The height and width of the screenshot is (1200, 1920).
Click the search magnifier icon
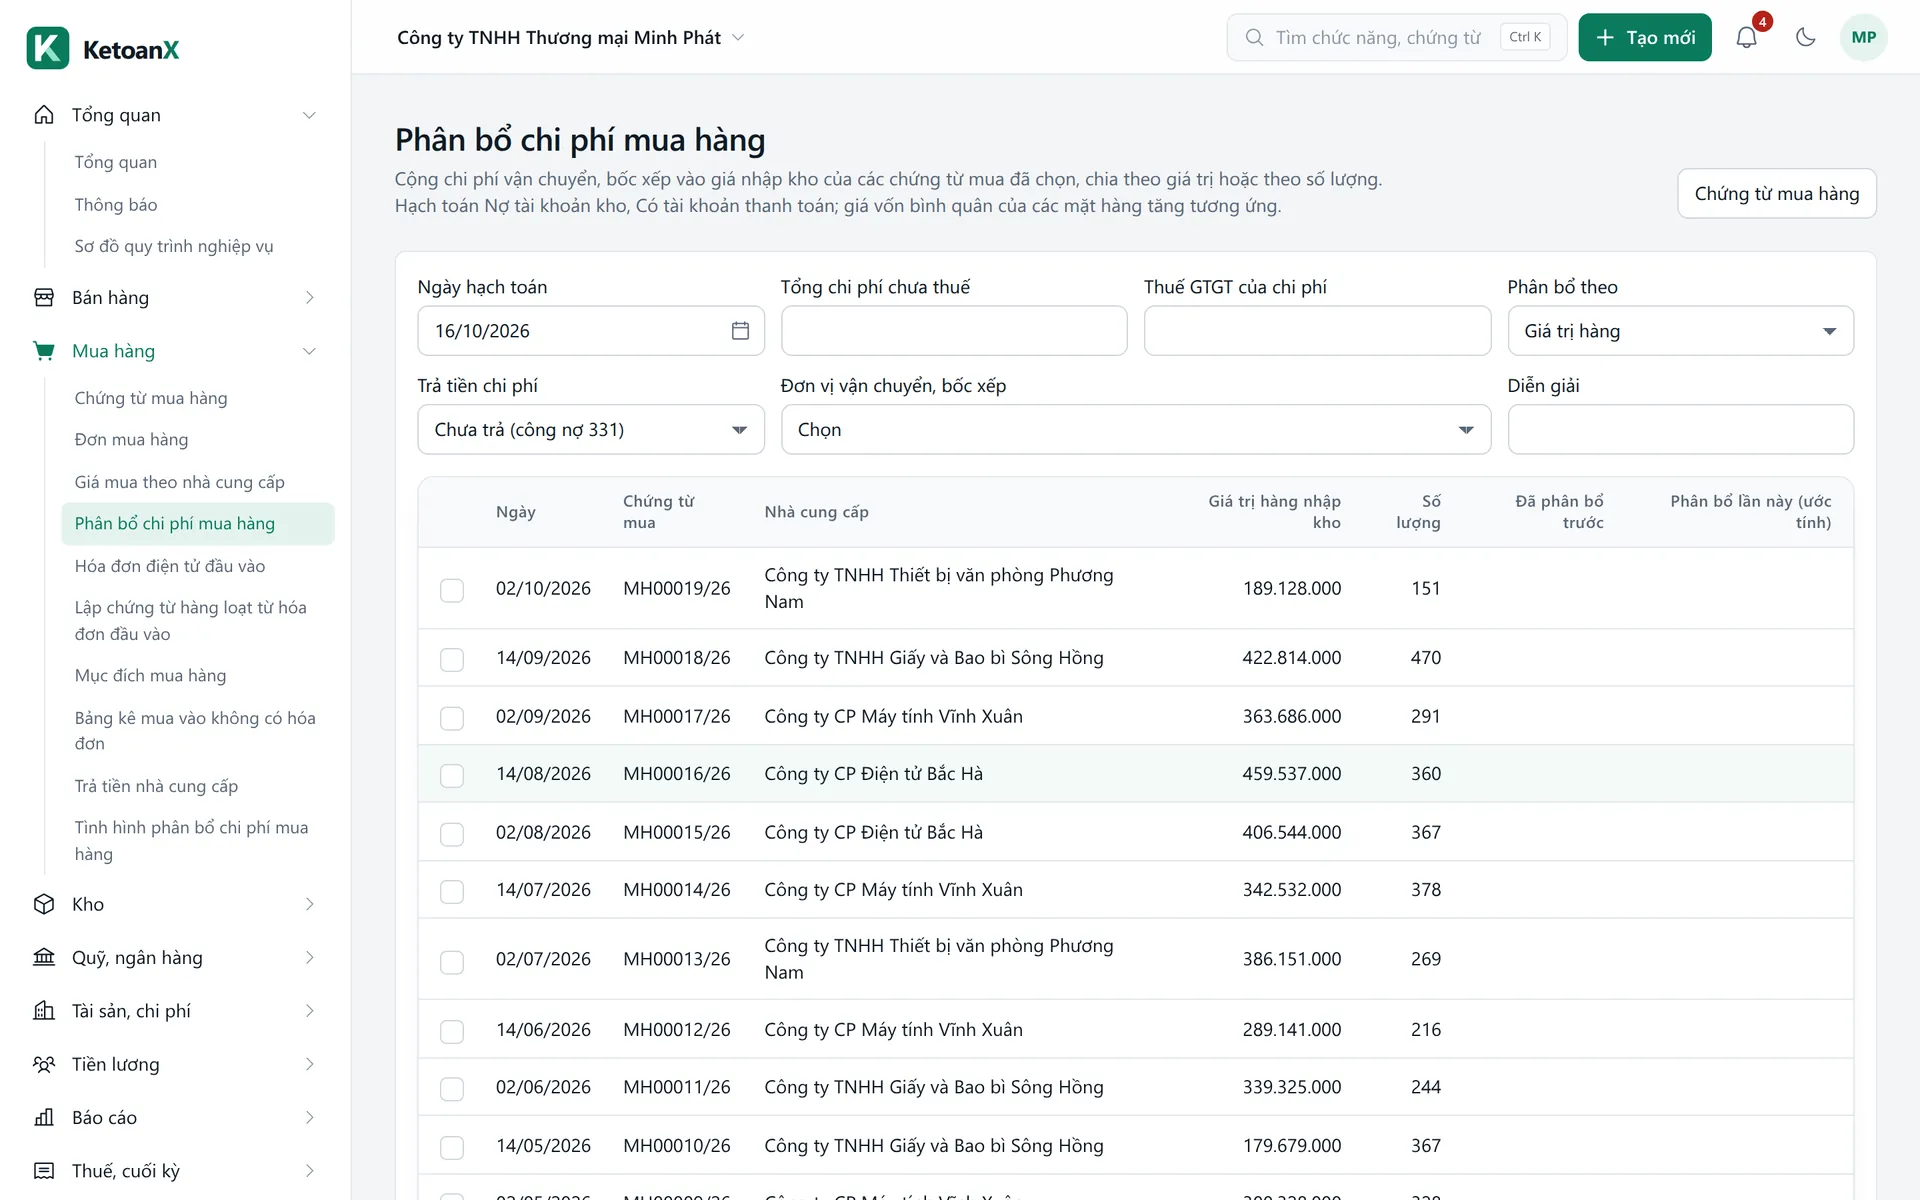click(1254, 38)
